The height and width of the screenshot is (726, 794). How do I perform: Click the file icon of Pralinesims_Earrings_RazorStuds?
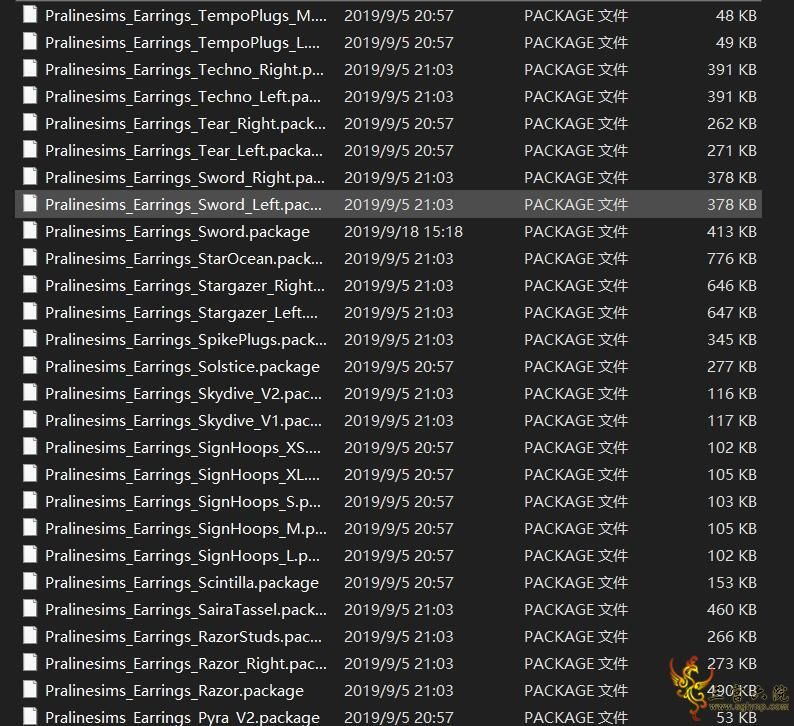coord(30,636)
